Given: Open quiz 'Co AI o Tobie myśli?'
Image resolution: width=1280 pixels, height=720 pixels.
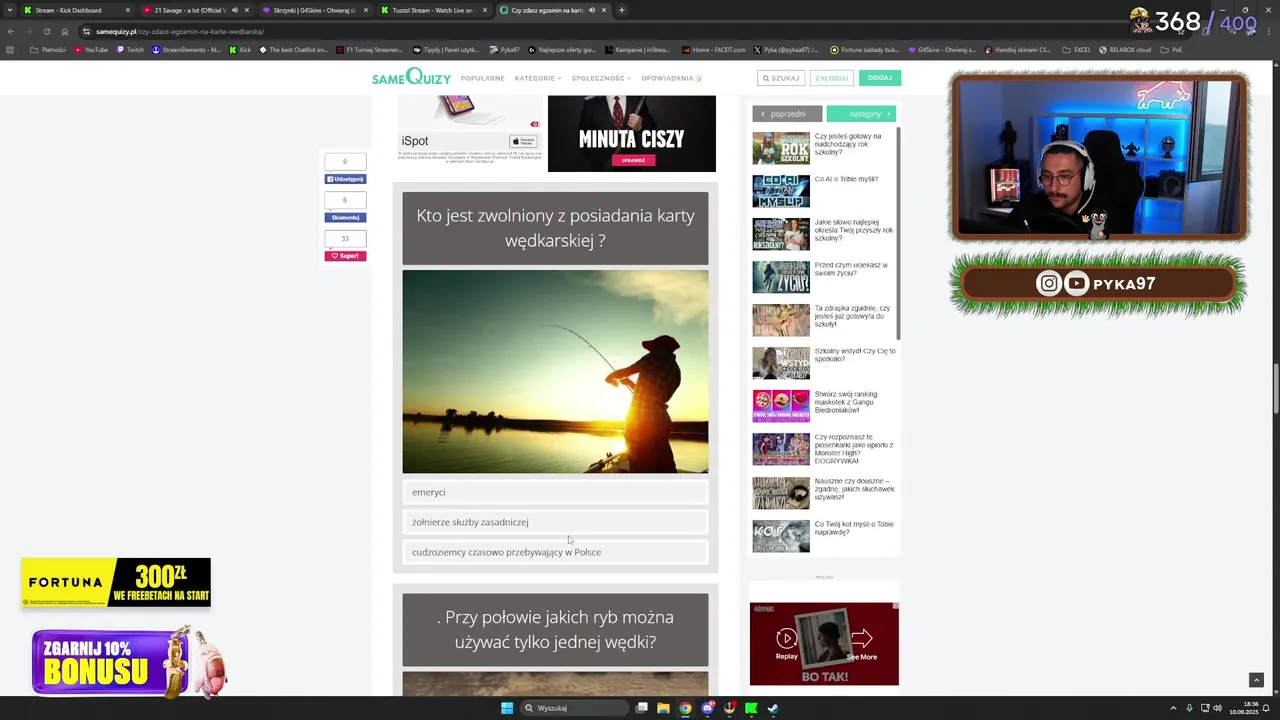Looking at the screenshot, I should click(x=846, y=179).
